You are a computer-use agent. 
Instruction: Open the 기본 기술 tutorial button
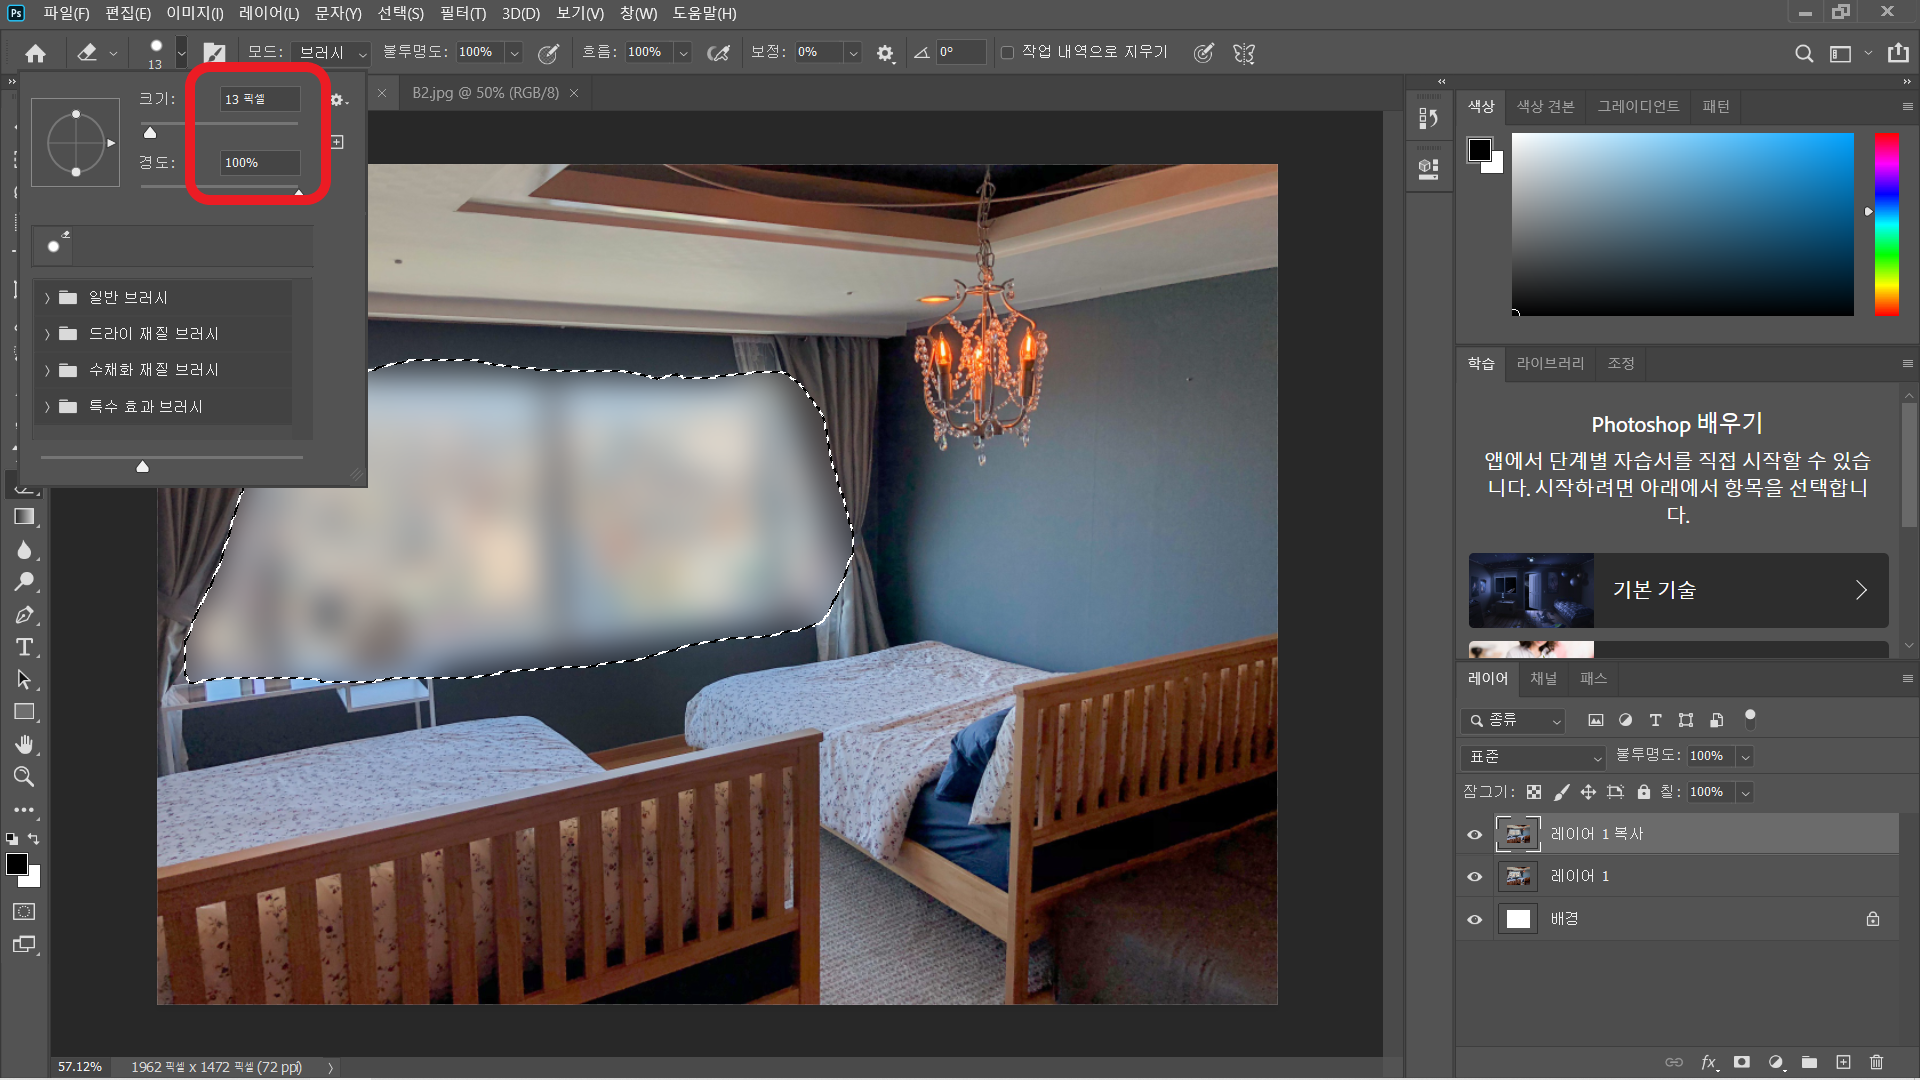click(x=1678, y=590)
